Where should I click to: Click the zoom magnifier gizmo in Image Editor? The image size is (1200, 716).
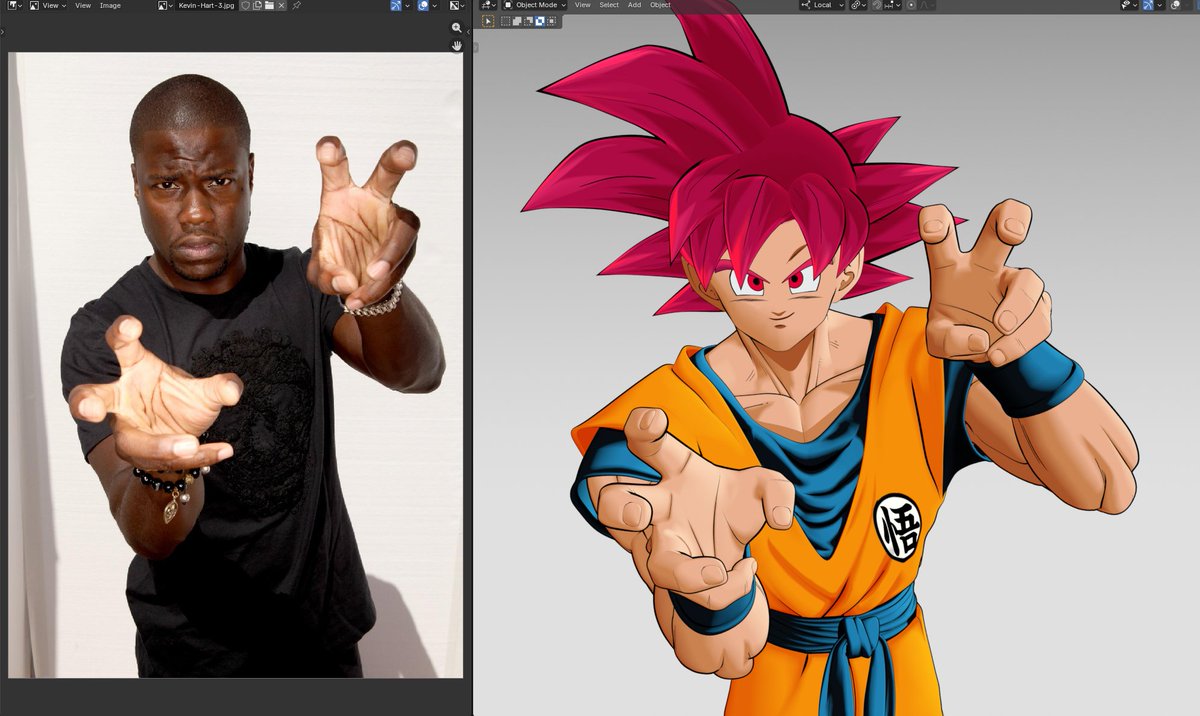tap(457, 28)
